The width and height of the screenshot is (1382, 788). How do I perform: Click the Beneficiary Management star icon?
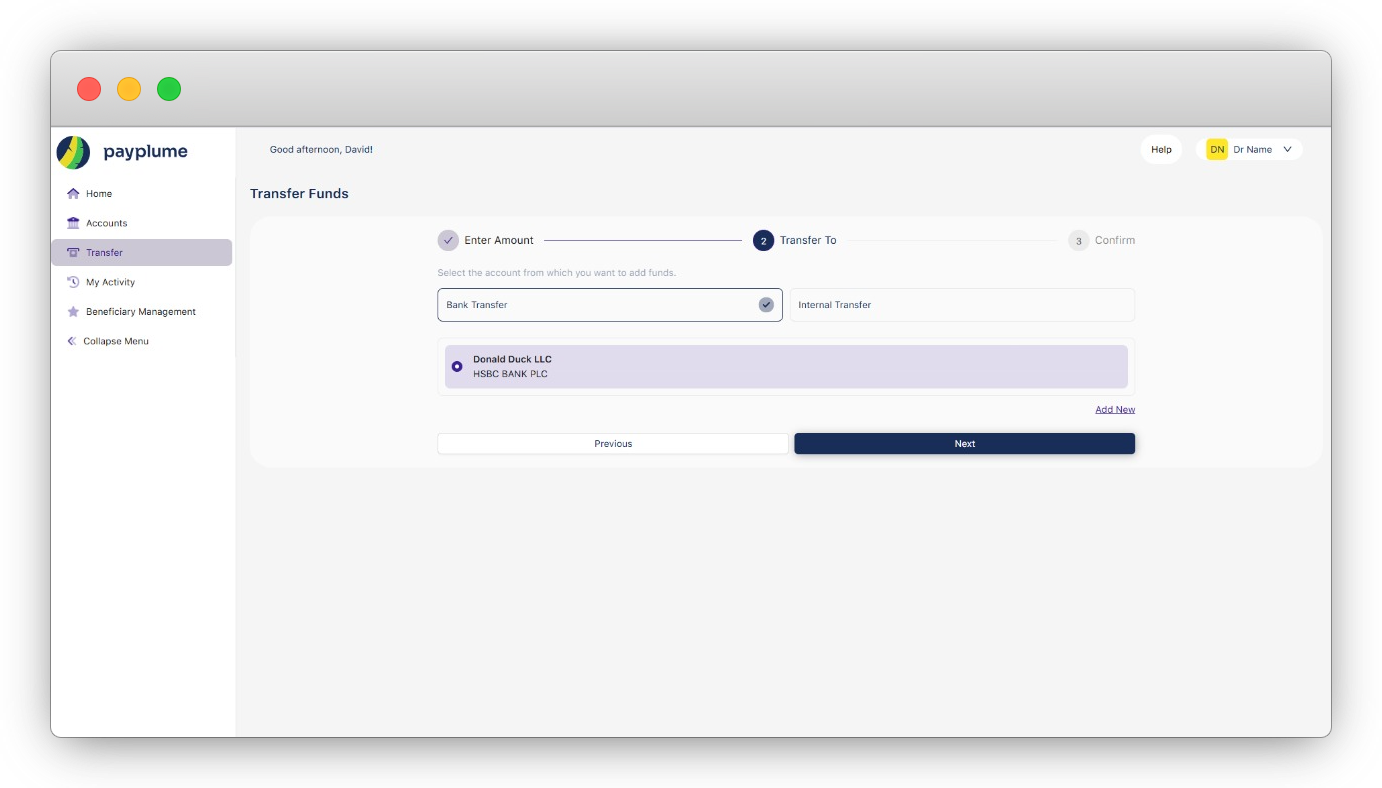73,312
